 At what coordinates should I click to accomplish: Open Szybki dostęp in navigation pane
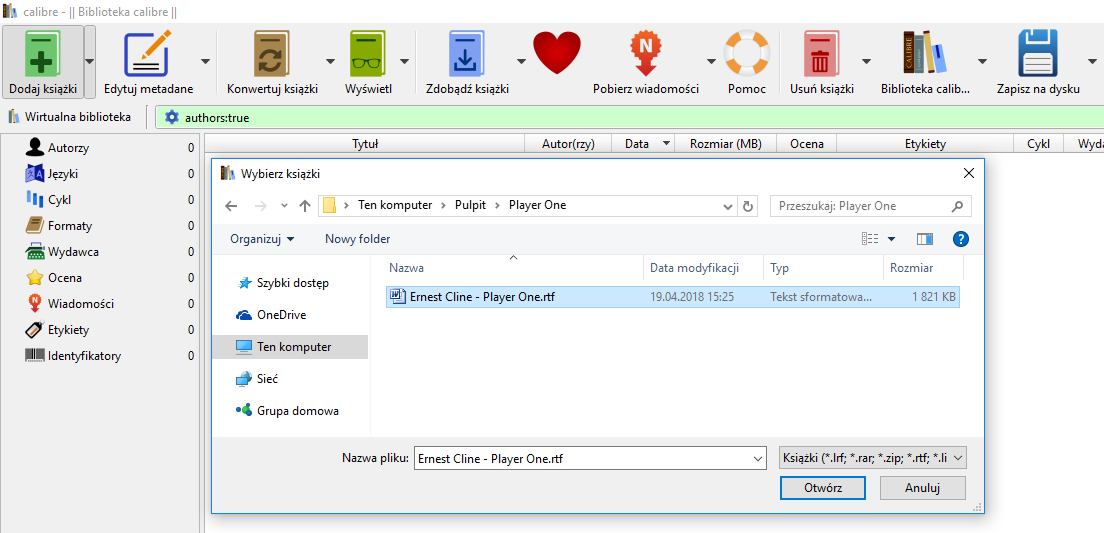pyautogui.click(x=292, y=283)
